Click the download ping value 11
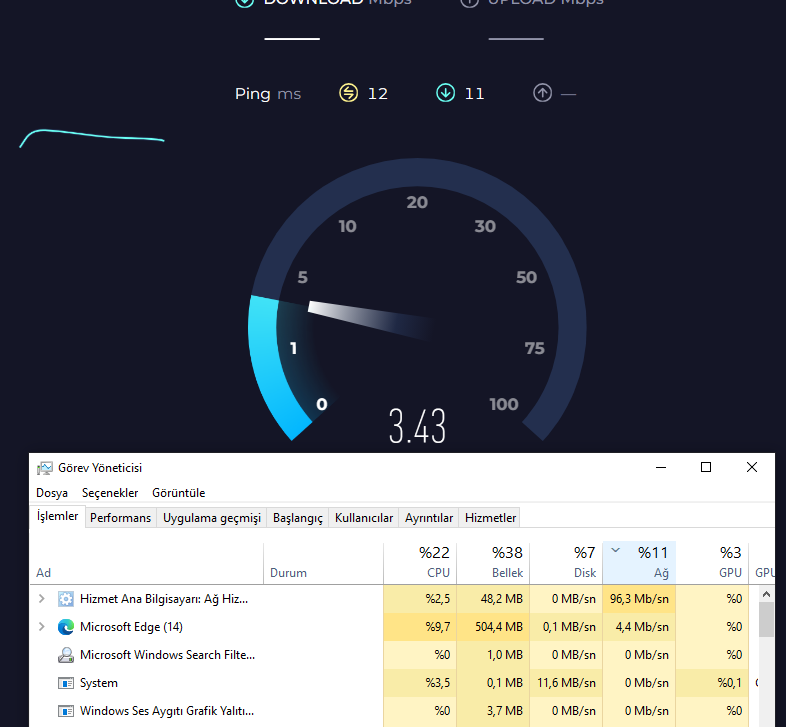This screenshot has height=727, width=786. pos(474,94)
